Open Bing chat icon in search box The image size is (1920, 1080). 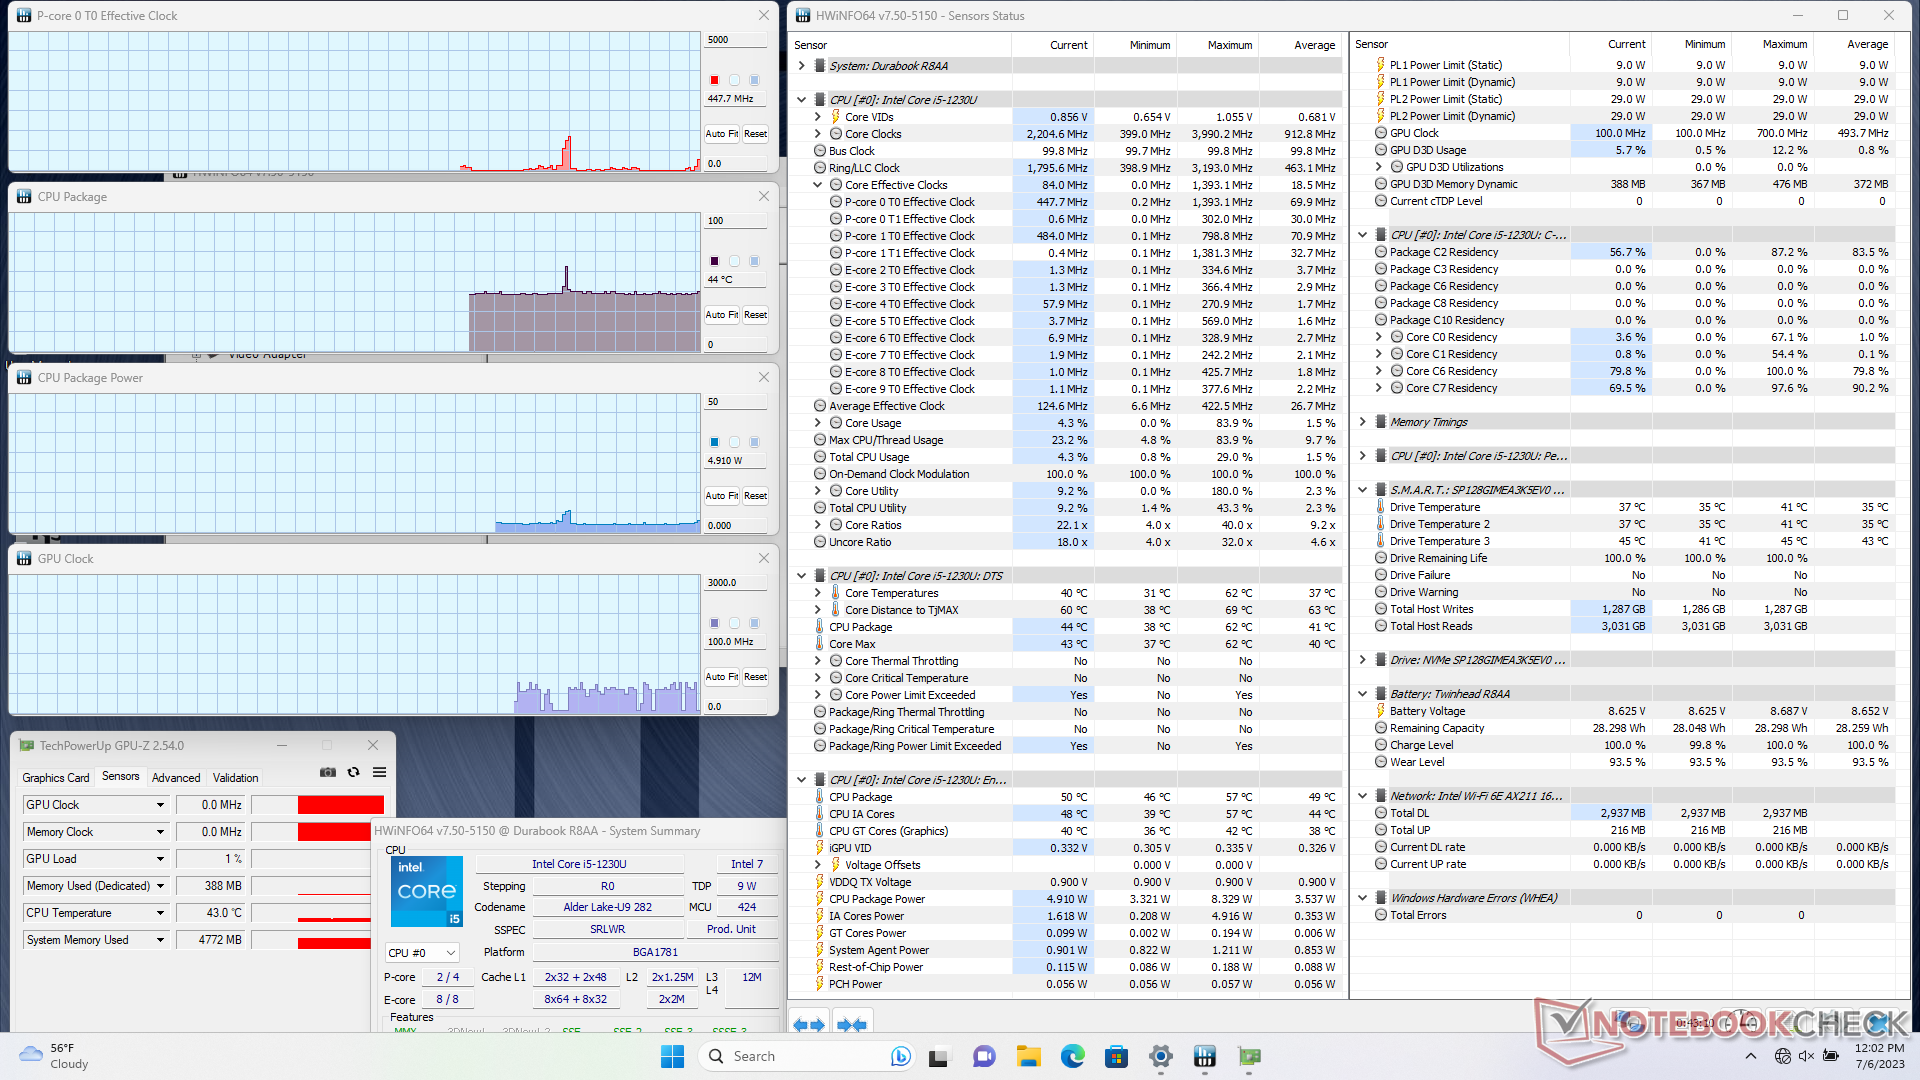coord(900,1056)
